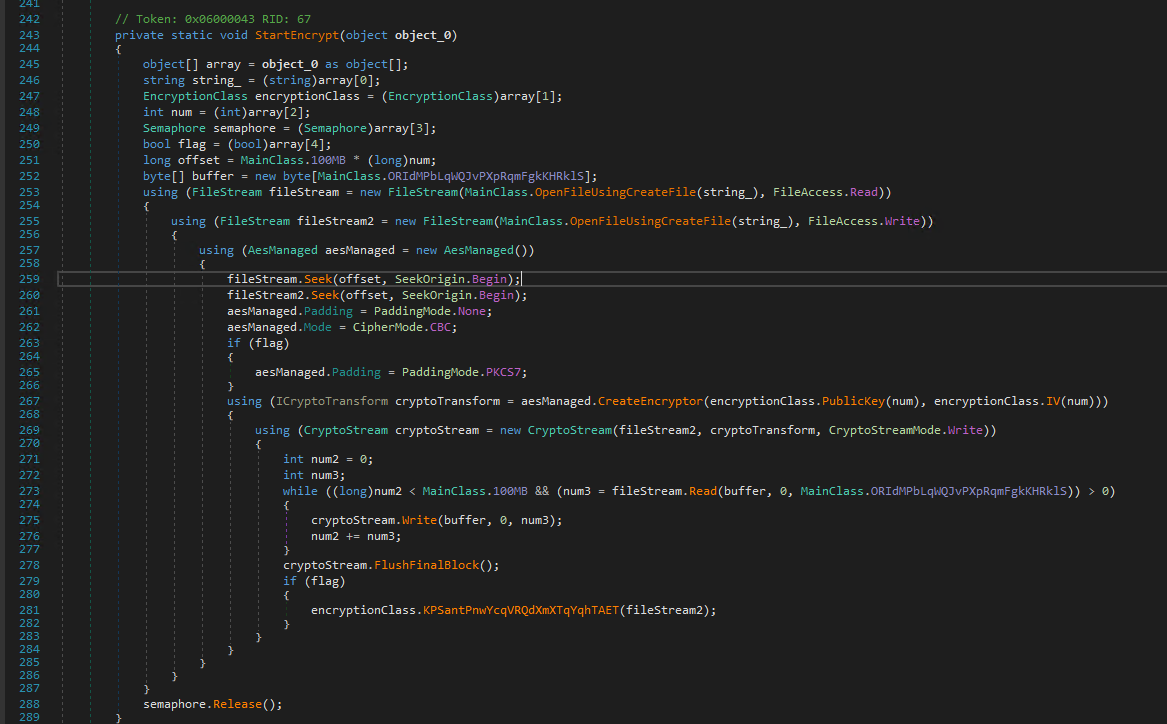Click the buffer variable declared on line 252

tap(213, 176)
